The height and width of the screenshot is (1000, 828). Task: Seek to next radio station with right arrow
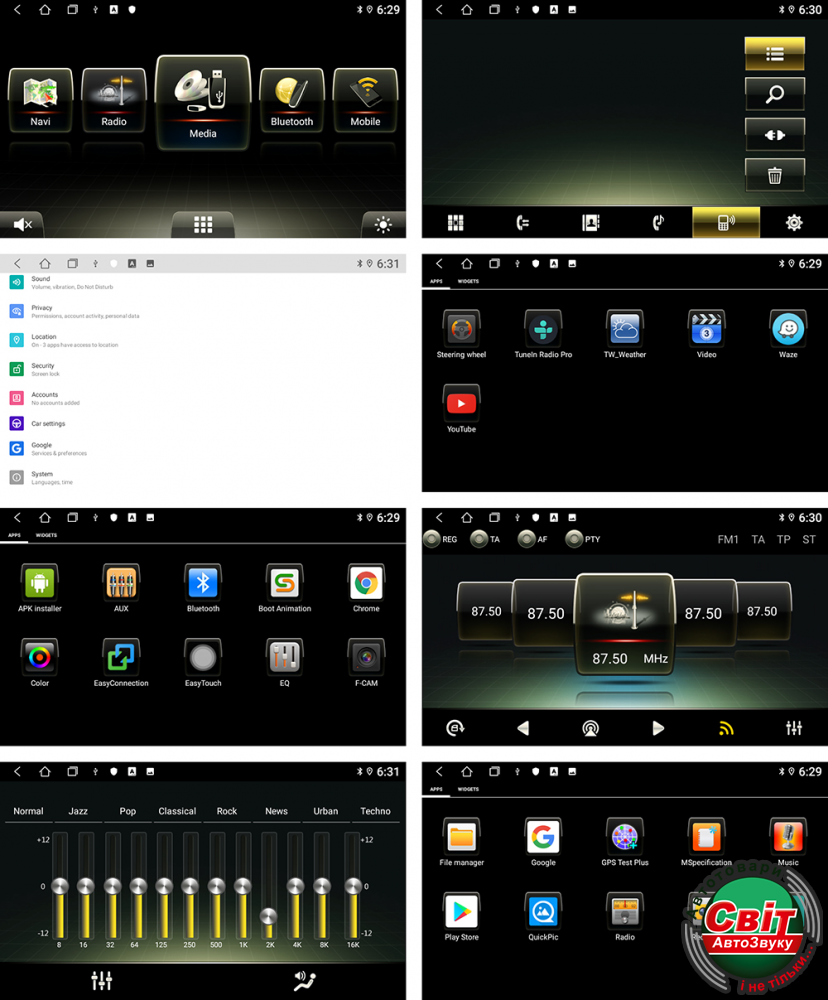click(658, 728)
